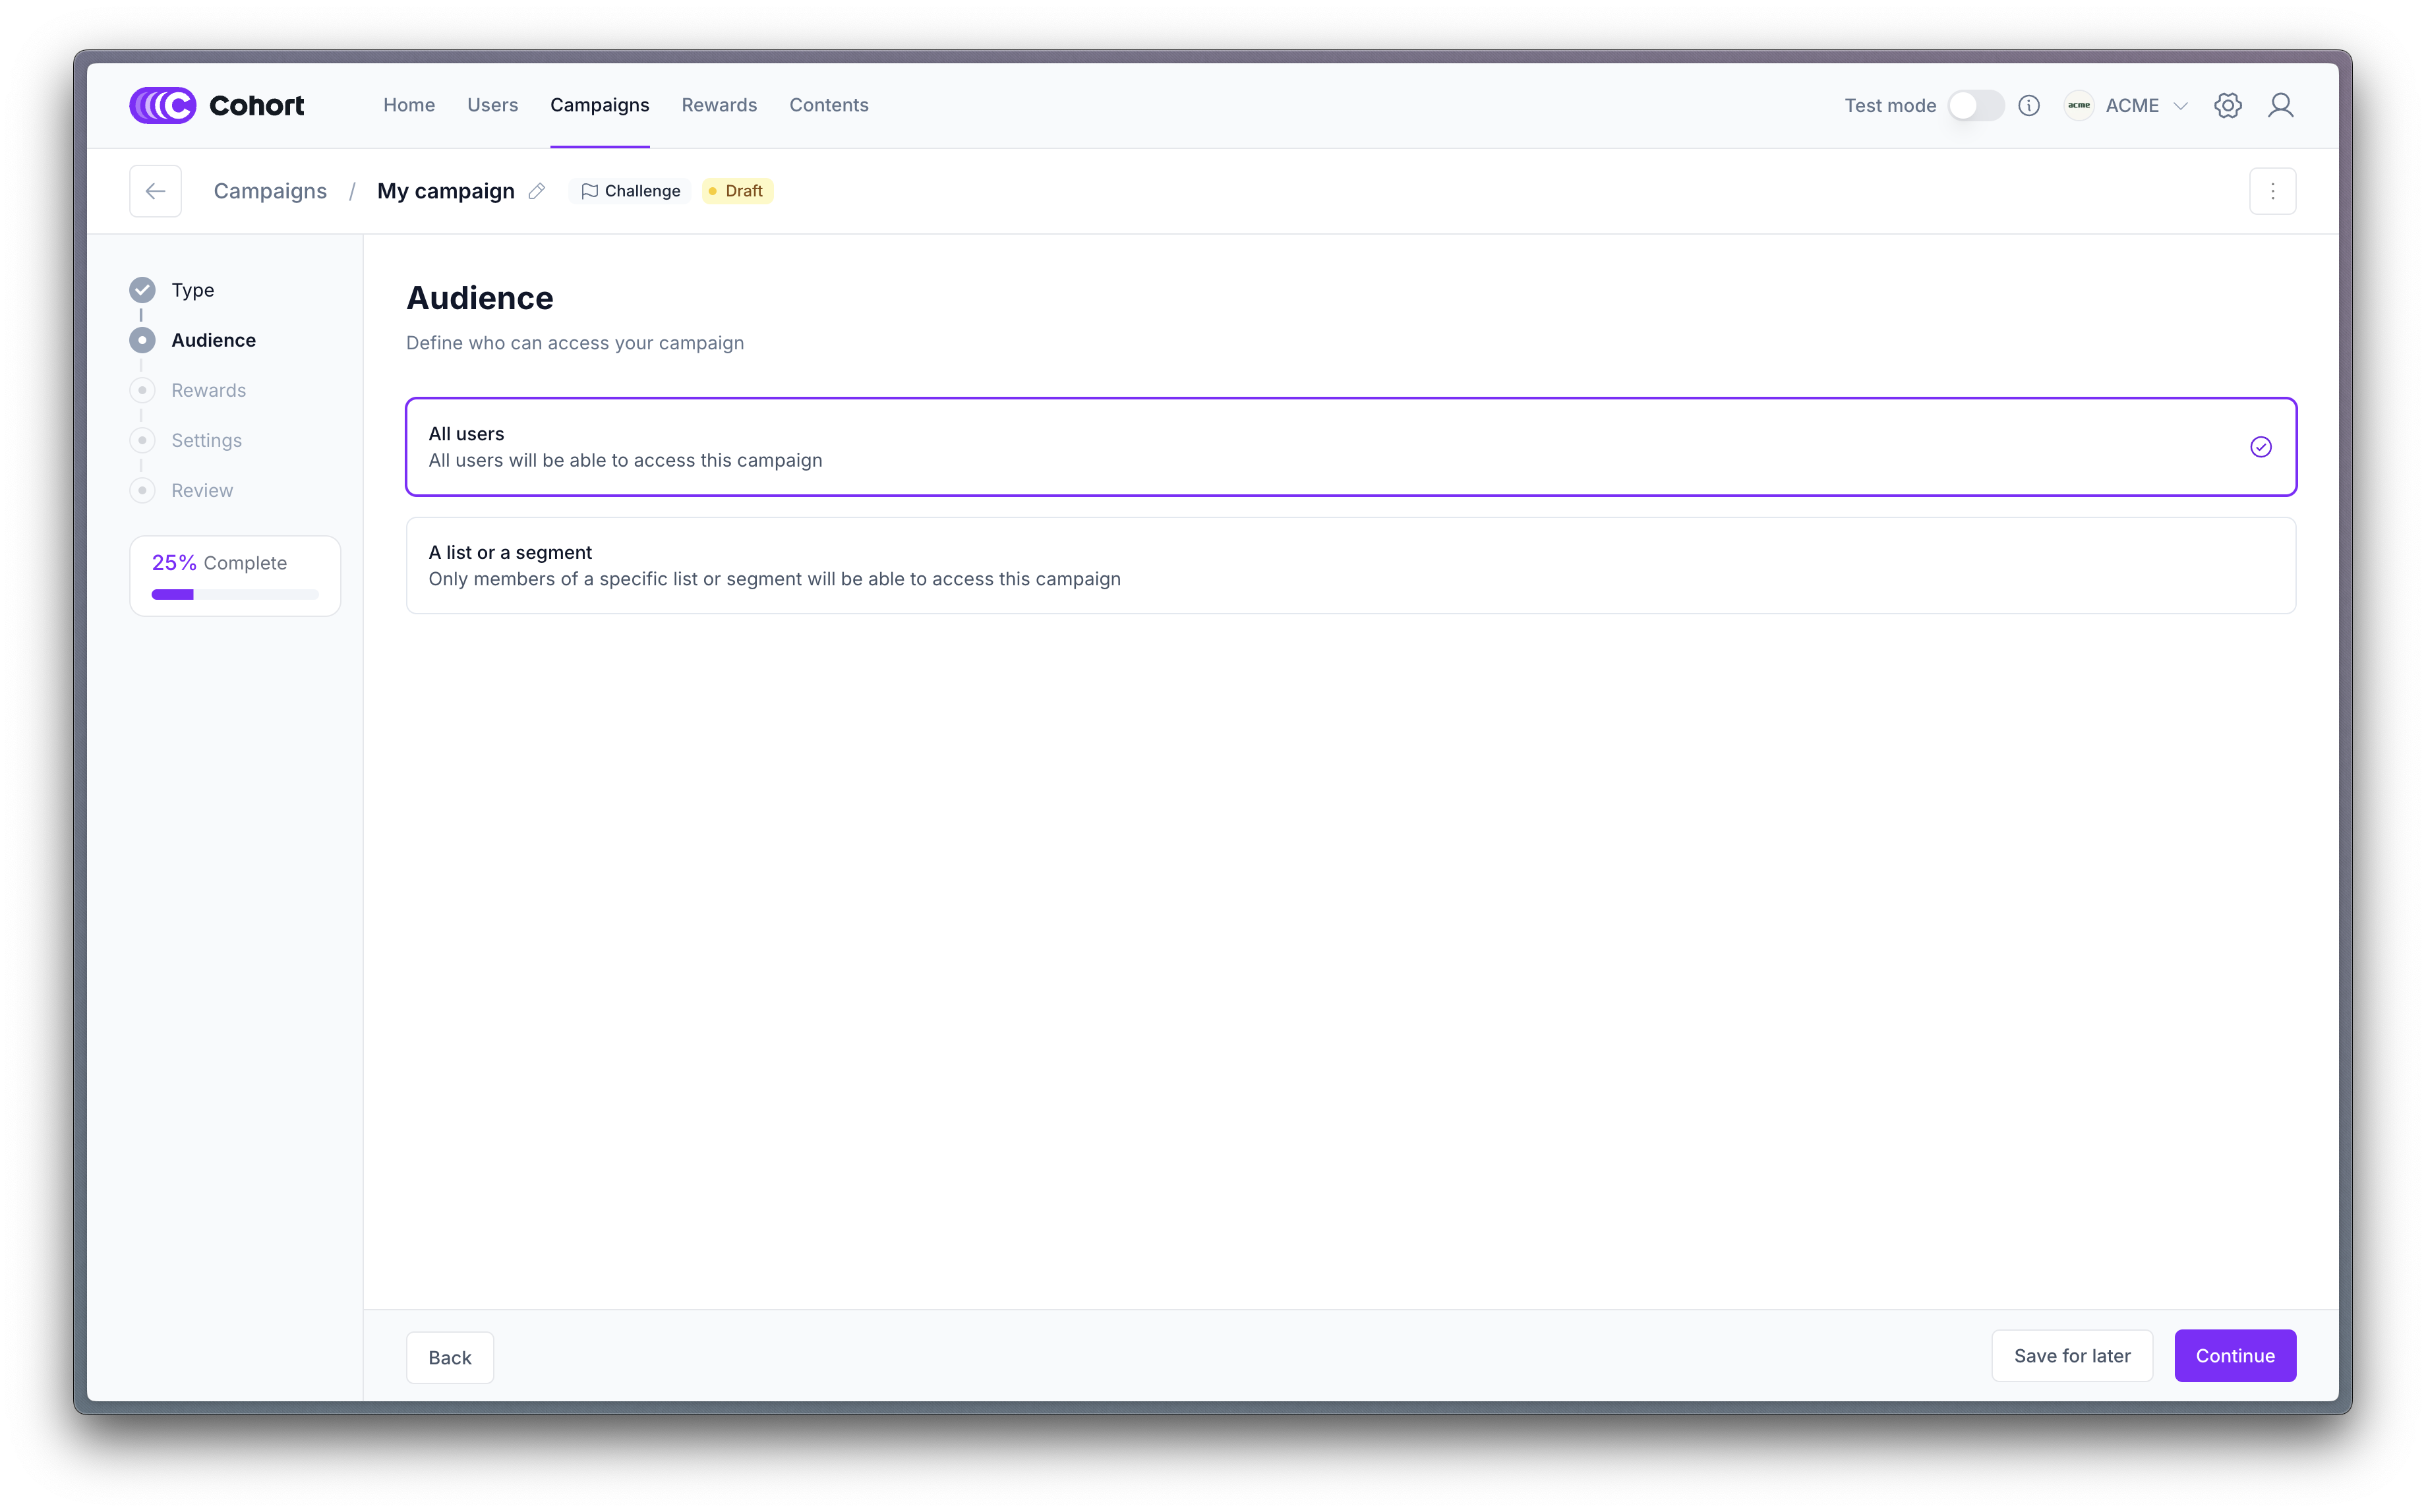
Task: Click the Challenge flag badge
Action: click(631, 191)
